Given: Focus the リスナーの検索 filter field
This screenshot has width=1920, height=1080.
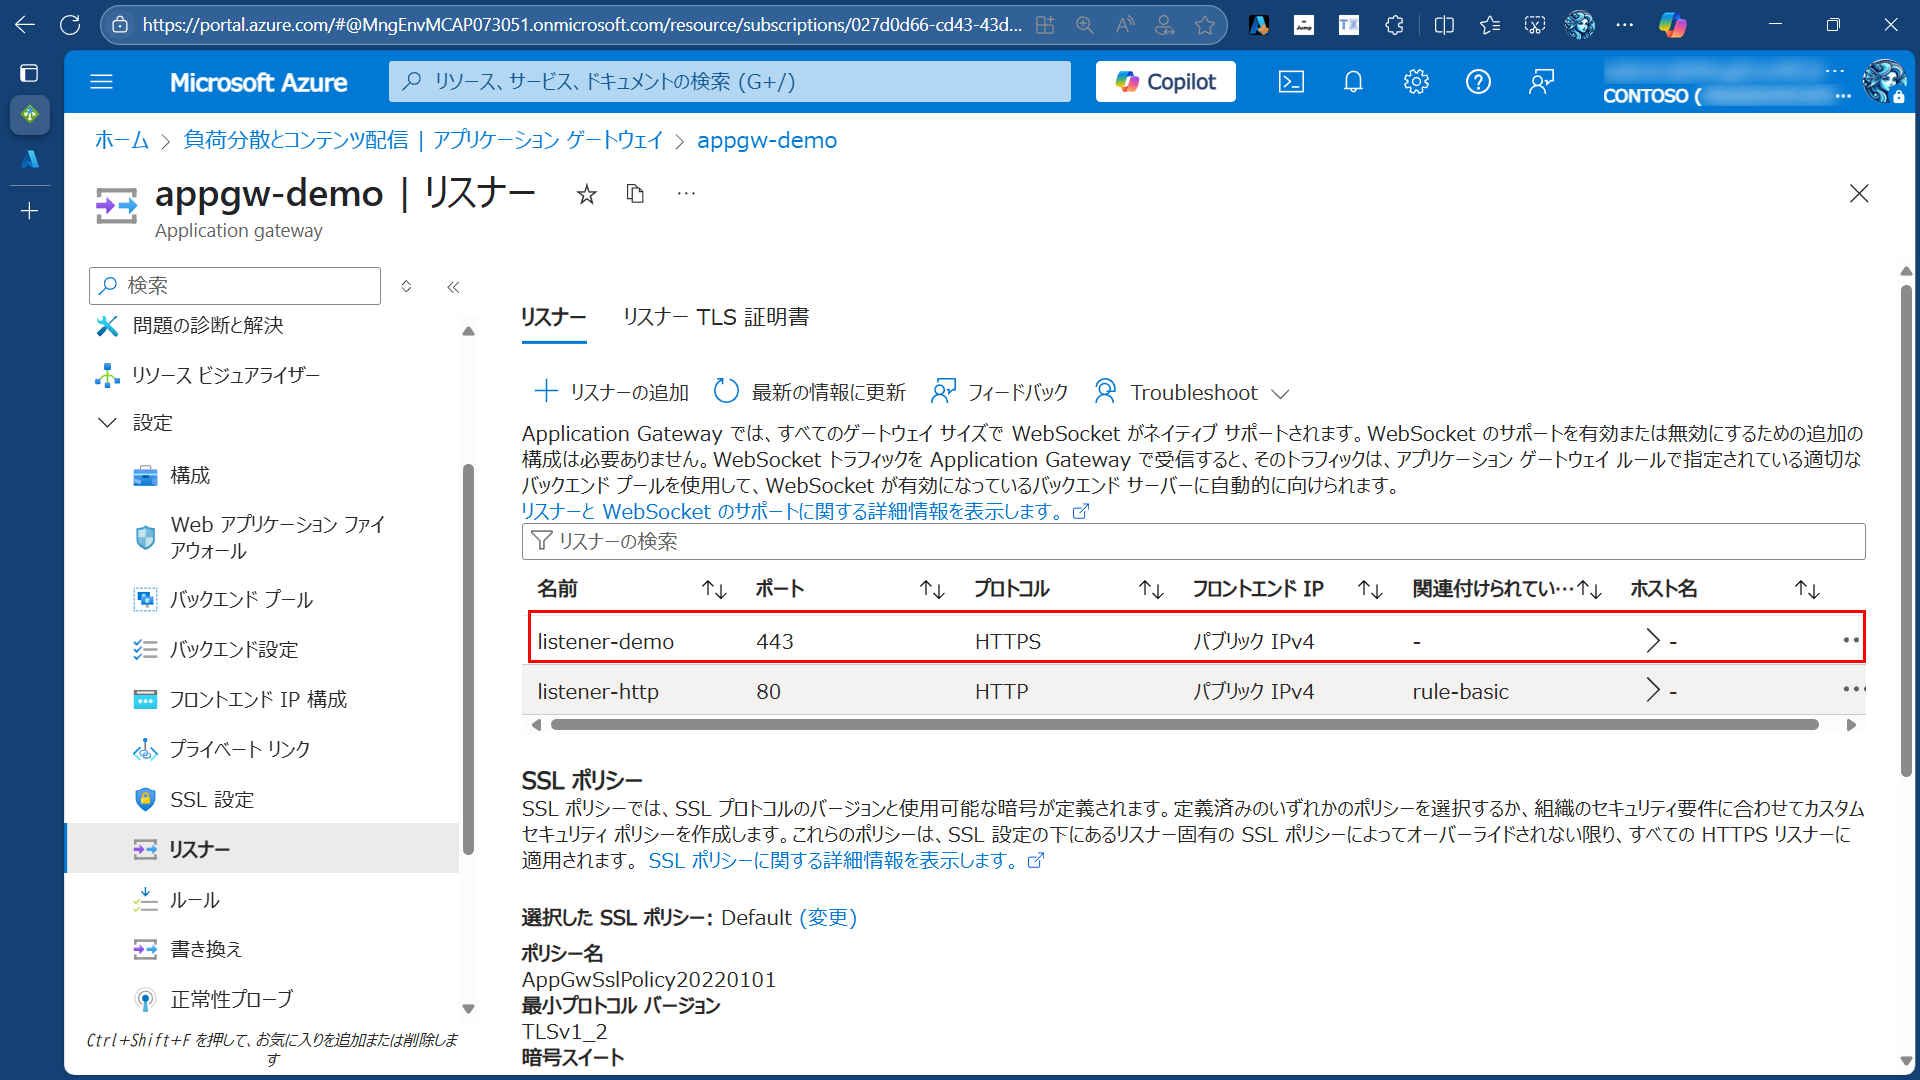Looking at the screenshot, I should pos(1193,542).
